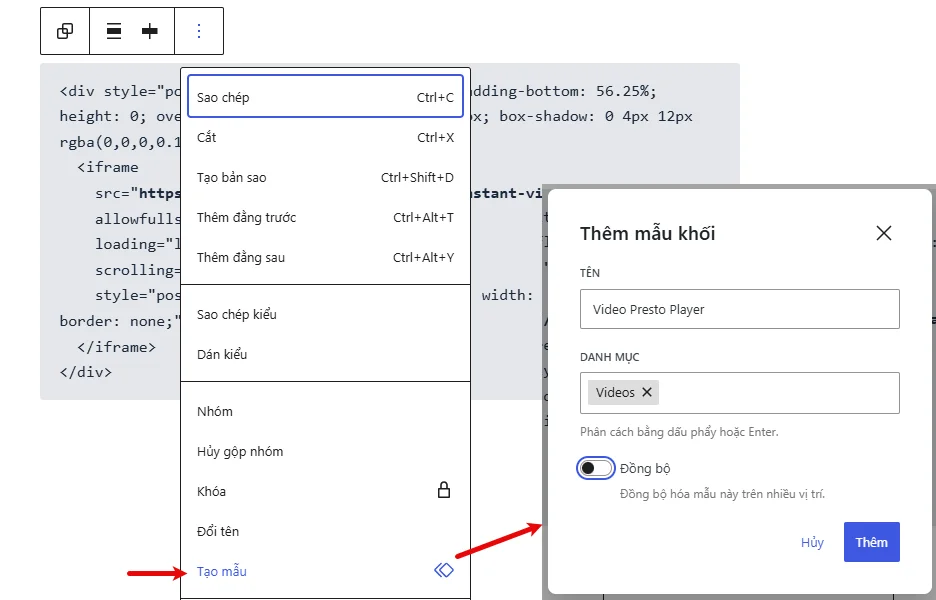Open the three-dot block options menu
Image resolution: width=936 pixels, height=600 pixels.
199,31
